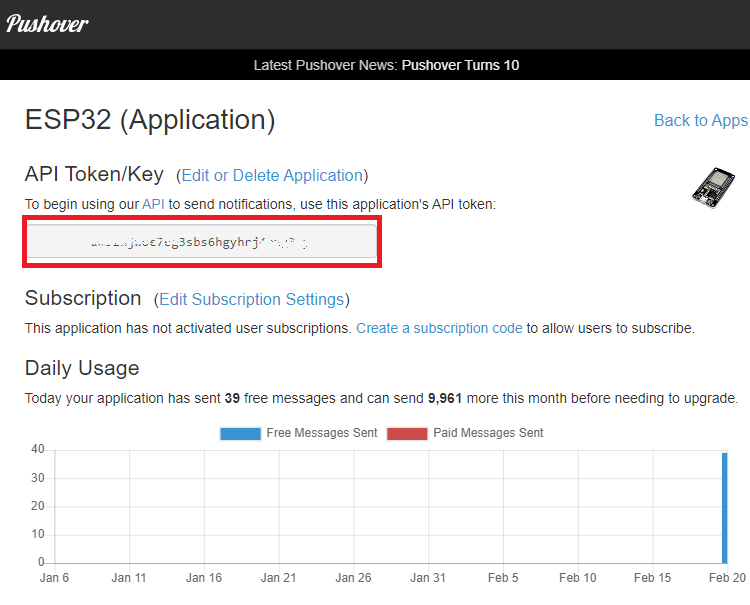Click the API Token/Key heading
The image size is (750, 605).
click(94, 174)
